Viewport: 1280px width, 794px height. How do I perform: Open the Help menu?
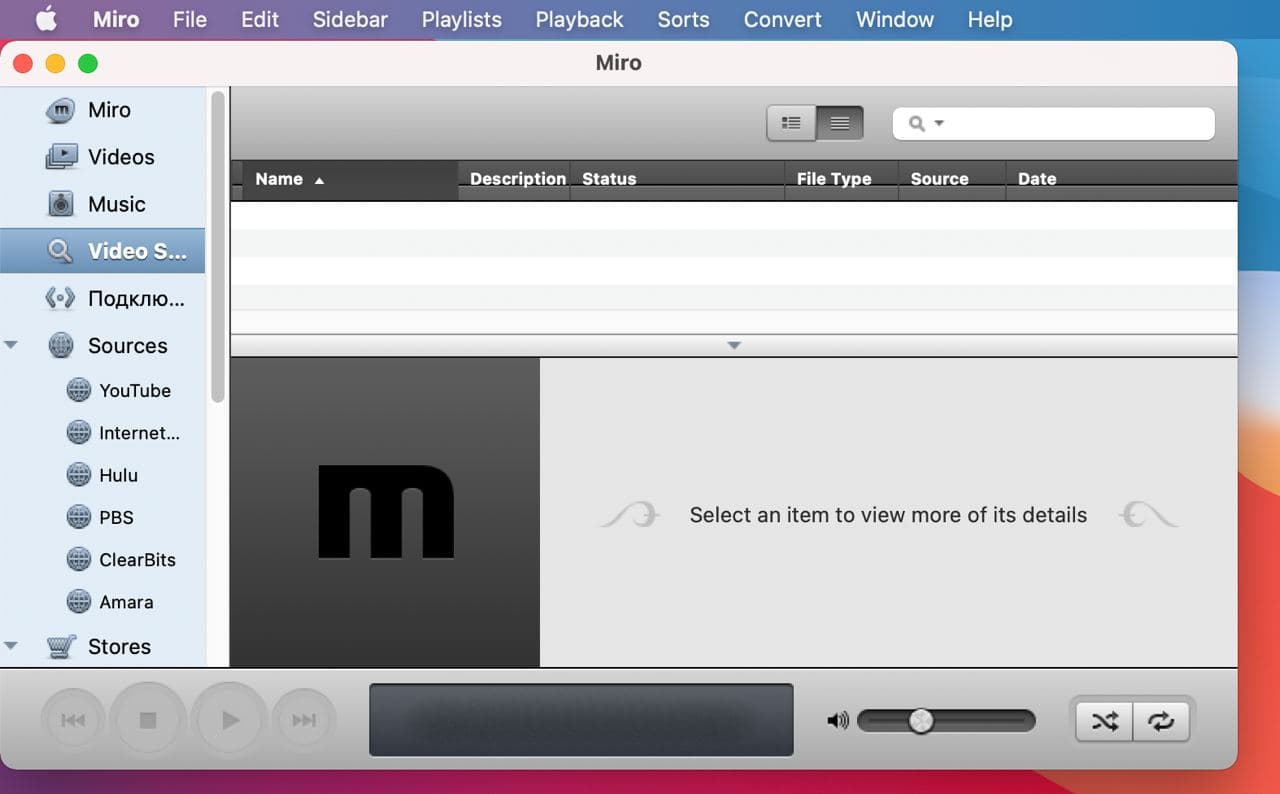click(990, 19)
